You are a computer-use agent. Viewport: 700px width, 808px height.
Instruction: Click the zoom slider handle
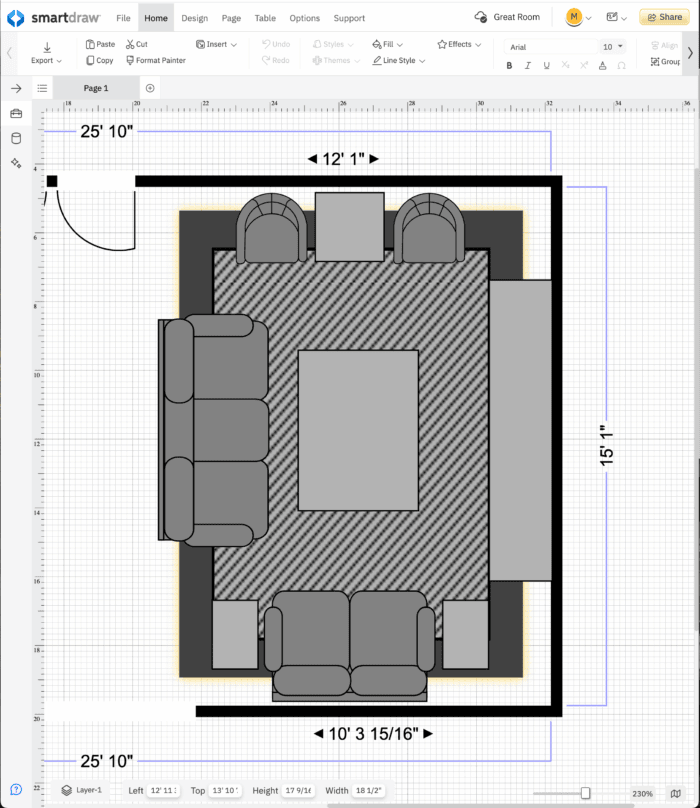tap(585, 793)
